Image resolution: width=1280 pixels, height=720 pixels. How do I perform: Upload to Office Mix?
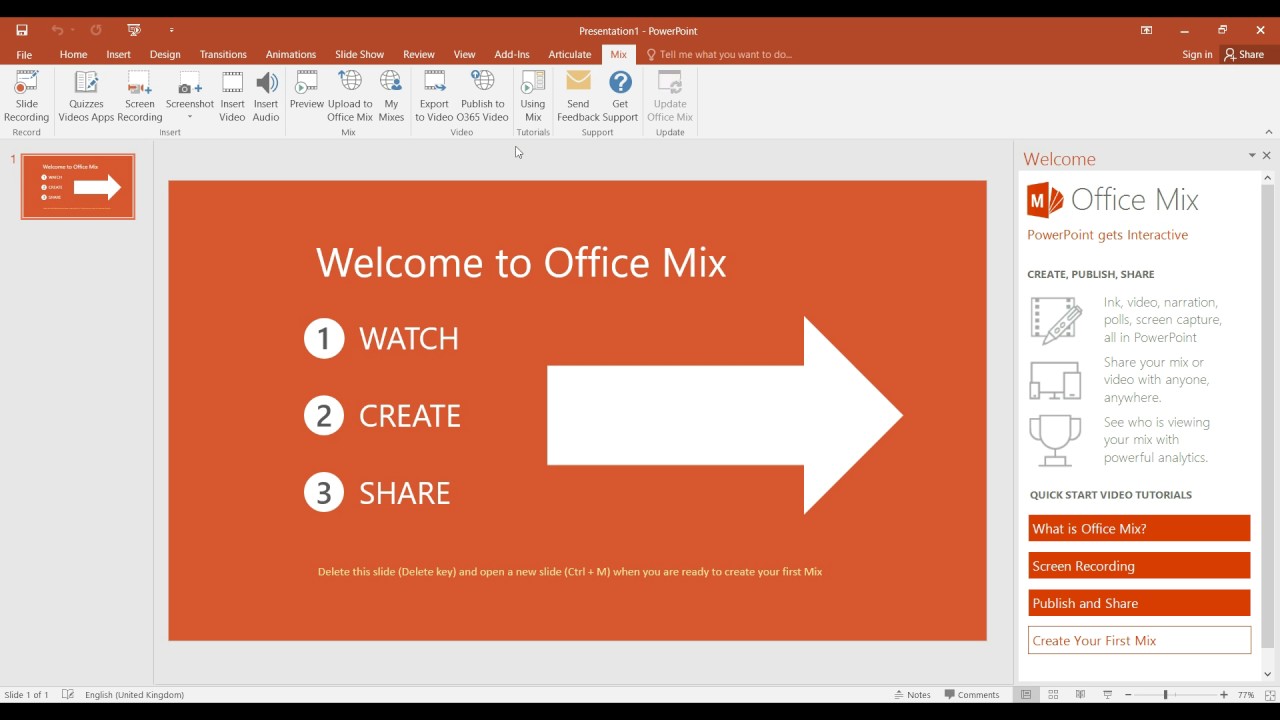coord(350,96)
